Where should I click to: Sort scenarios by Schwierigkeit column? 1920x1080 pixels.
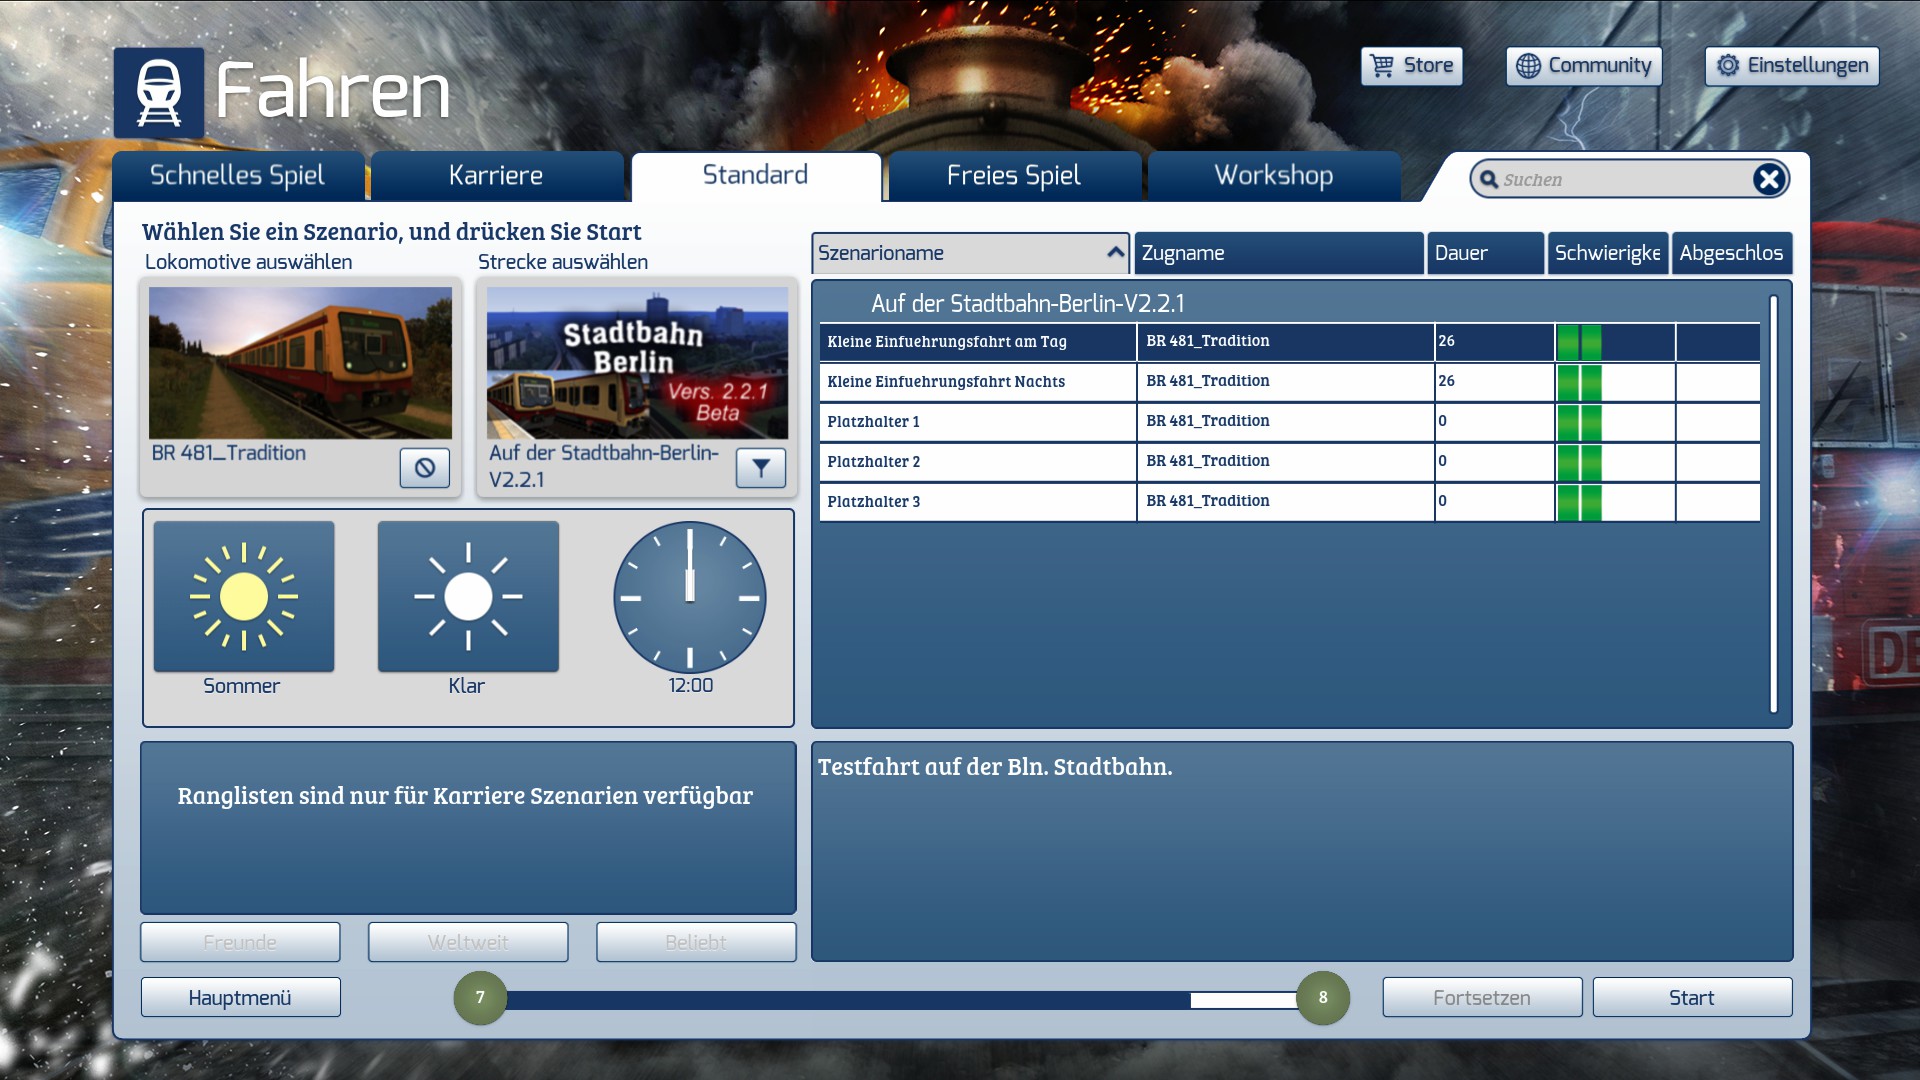(x=1607, y=253)
